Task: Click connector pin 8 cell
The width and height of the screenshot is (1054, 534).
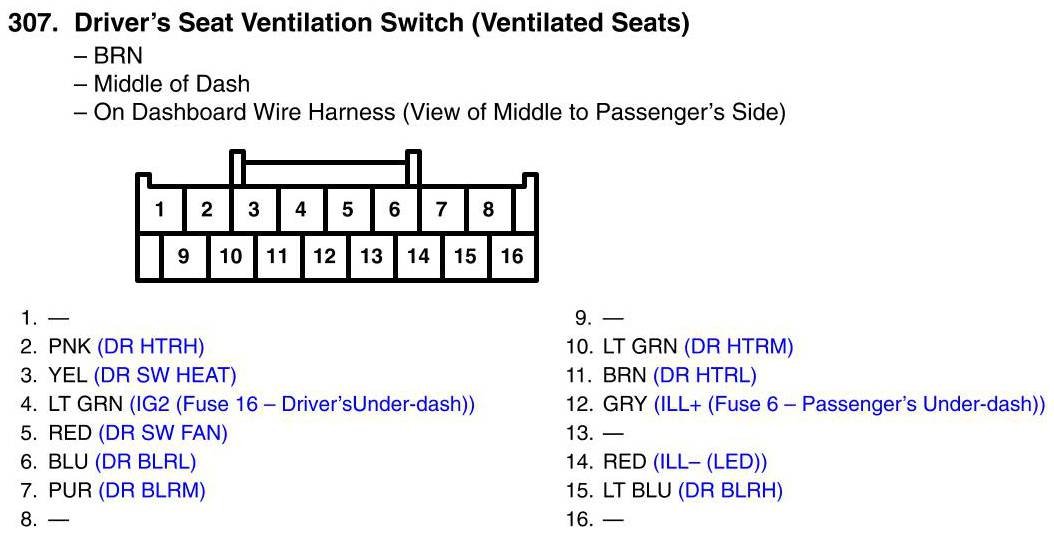Action: click(488, 210)
